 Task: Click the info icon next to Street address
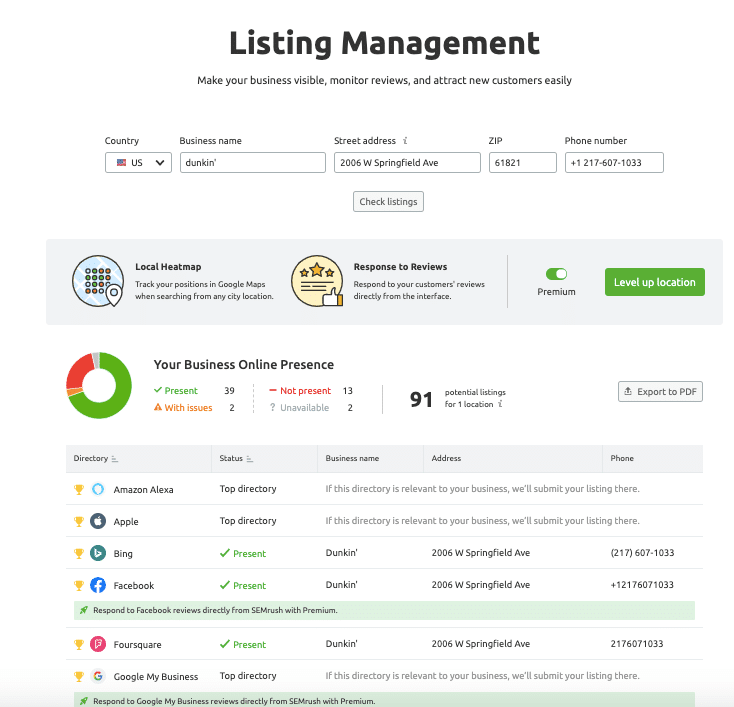(x=405, y=140)
